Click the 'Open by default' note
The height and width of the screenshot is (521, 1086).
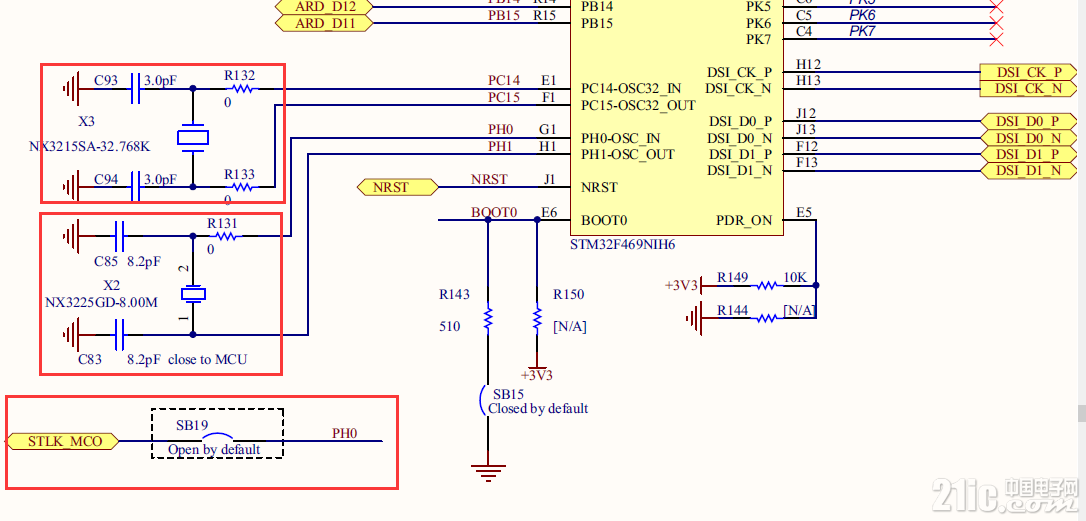click(214, 450)
